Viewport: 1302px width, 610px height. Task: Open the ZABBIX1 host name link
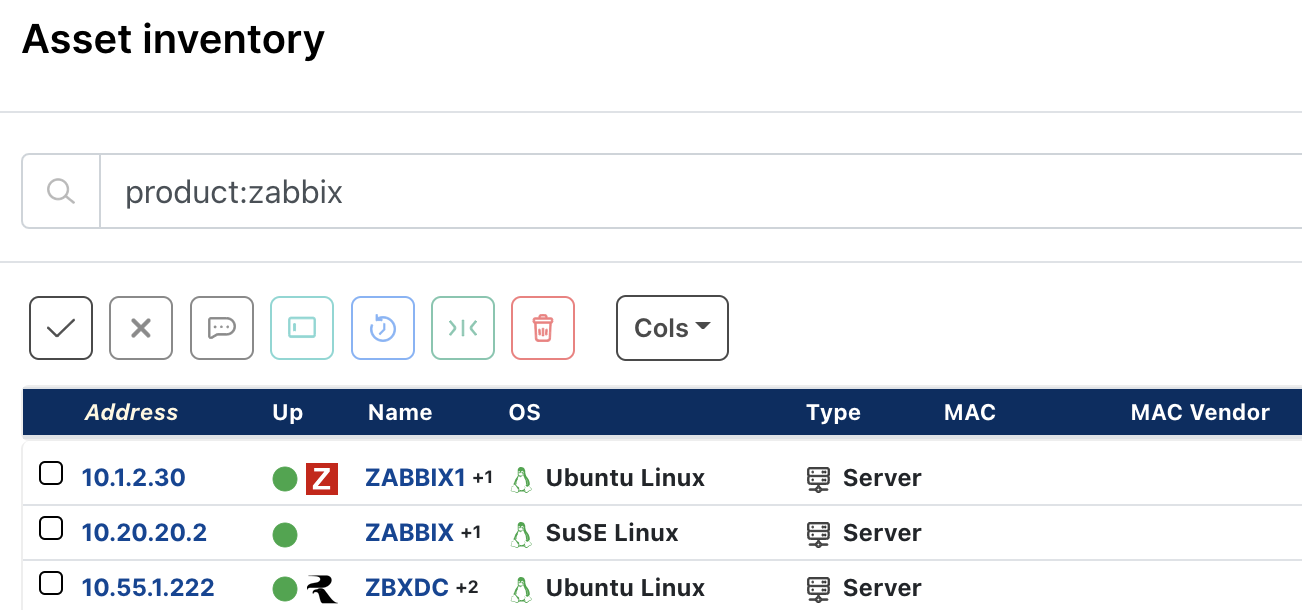click(x=416, y=478)
